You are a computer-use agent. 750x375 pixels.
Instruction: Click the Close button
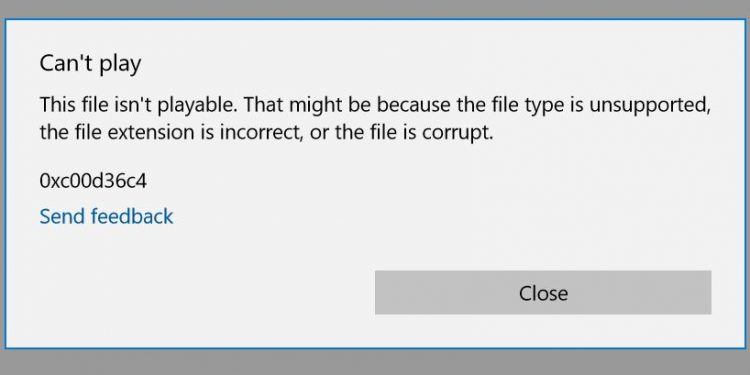point(543,293)
